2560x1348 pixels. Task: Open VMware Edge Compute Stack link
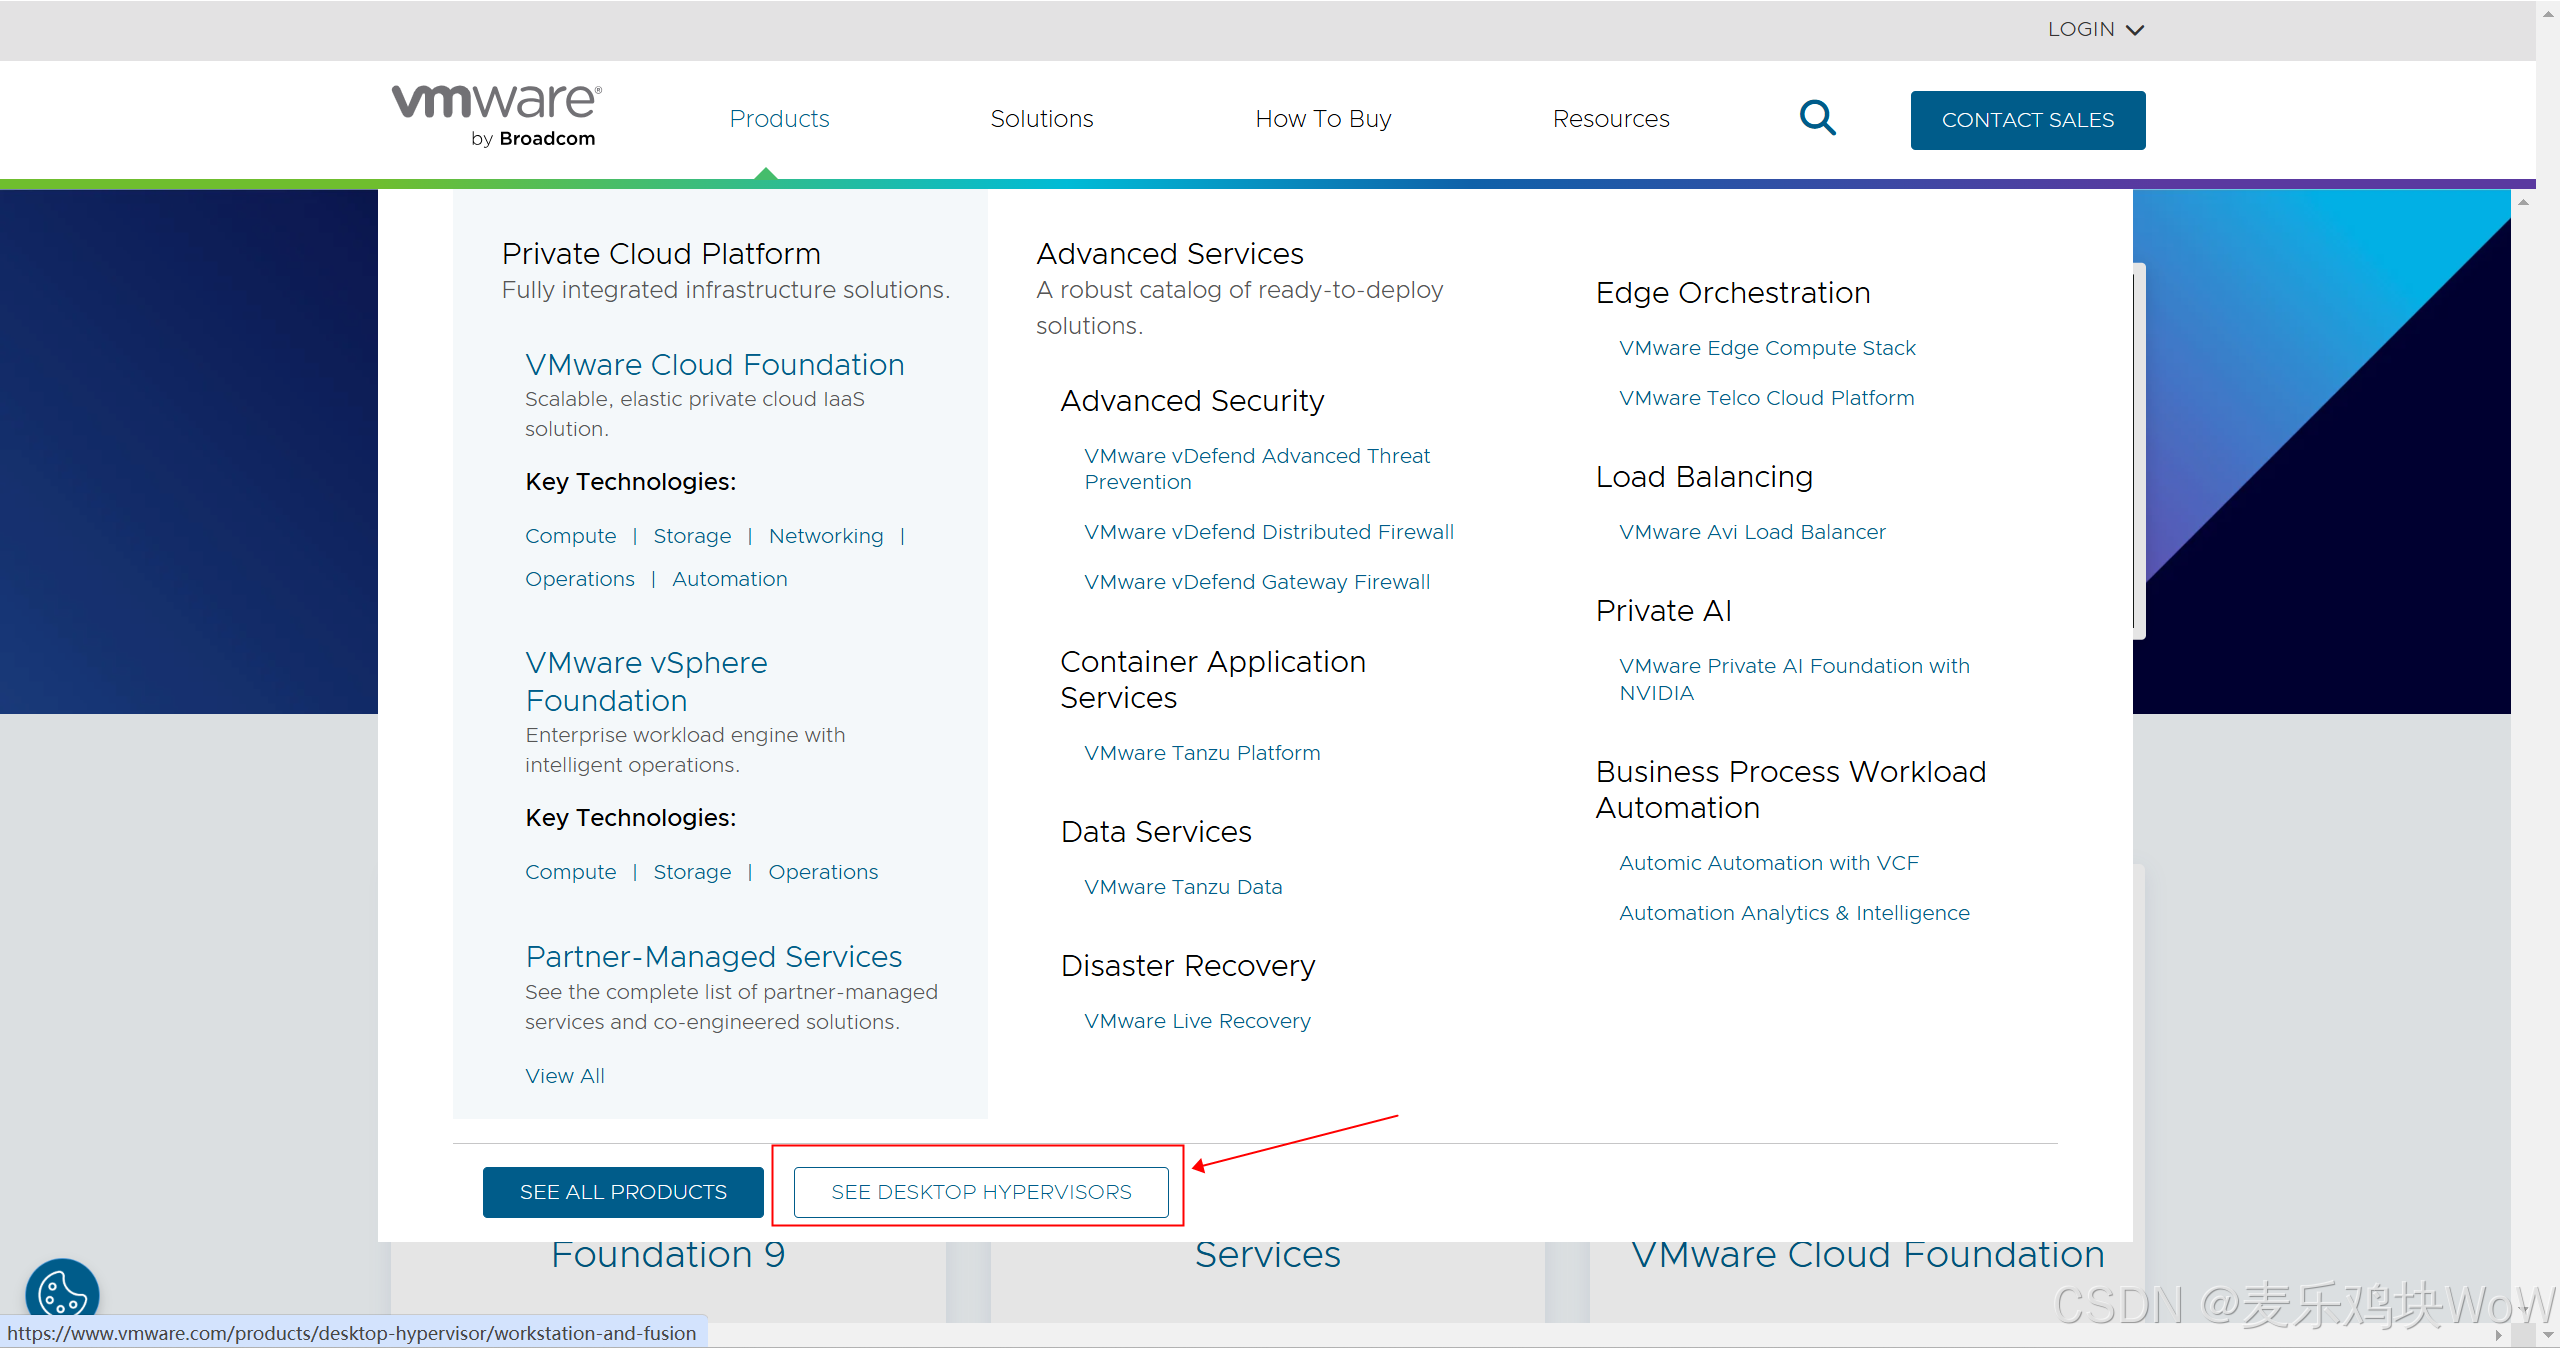(1767, 348)
